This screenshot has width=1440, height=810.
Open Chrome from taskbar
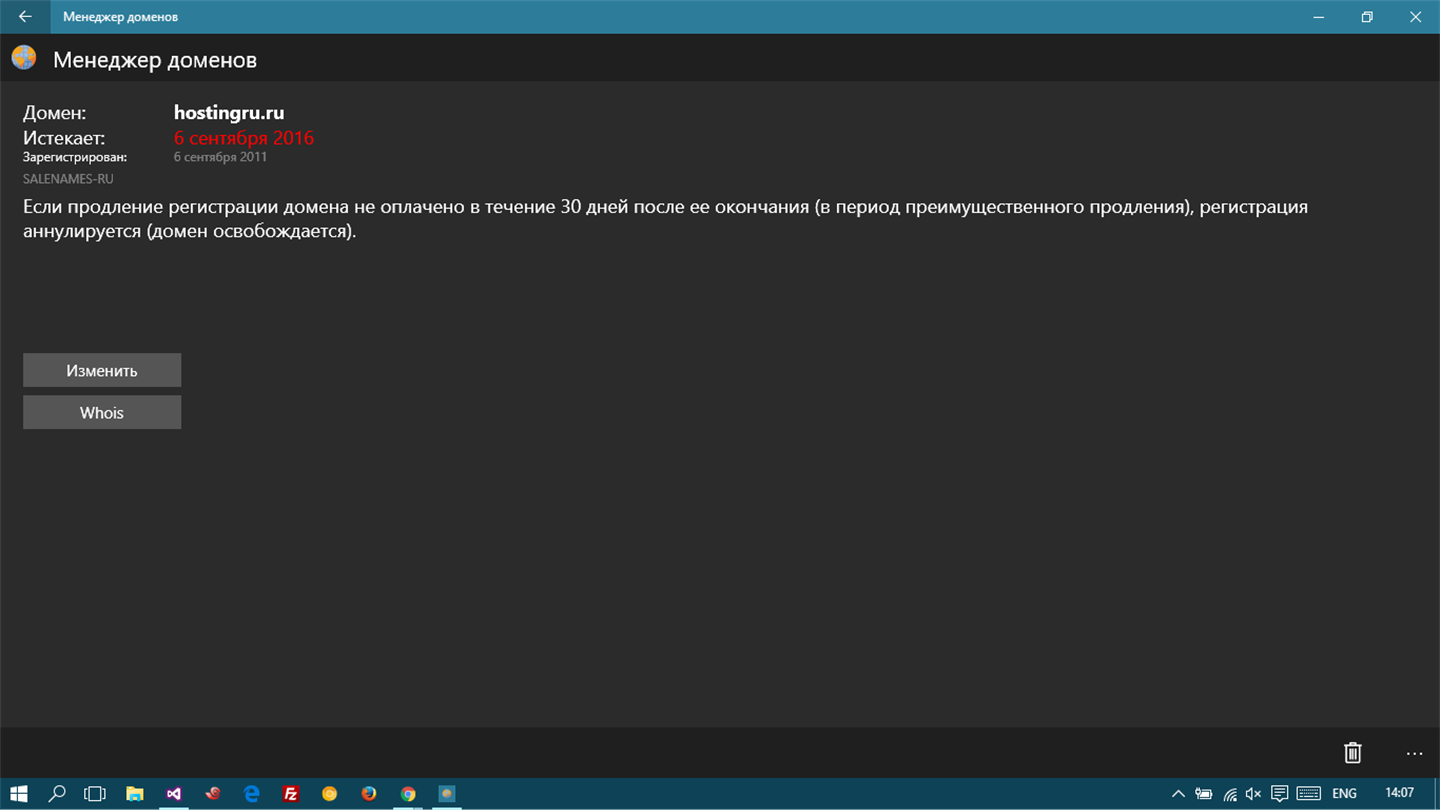(x=408, y=794)
